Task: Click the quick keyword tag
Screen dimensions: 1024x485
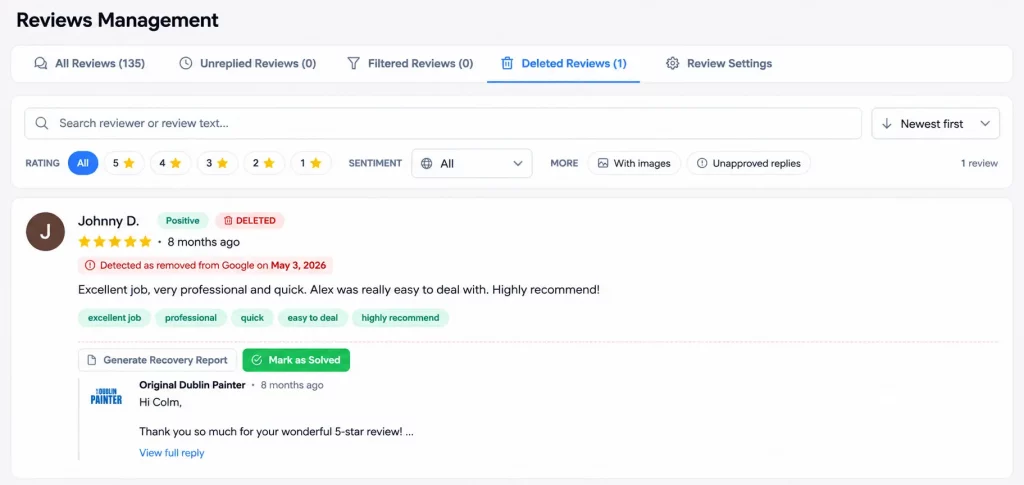Action: click(x=252, y=318)
